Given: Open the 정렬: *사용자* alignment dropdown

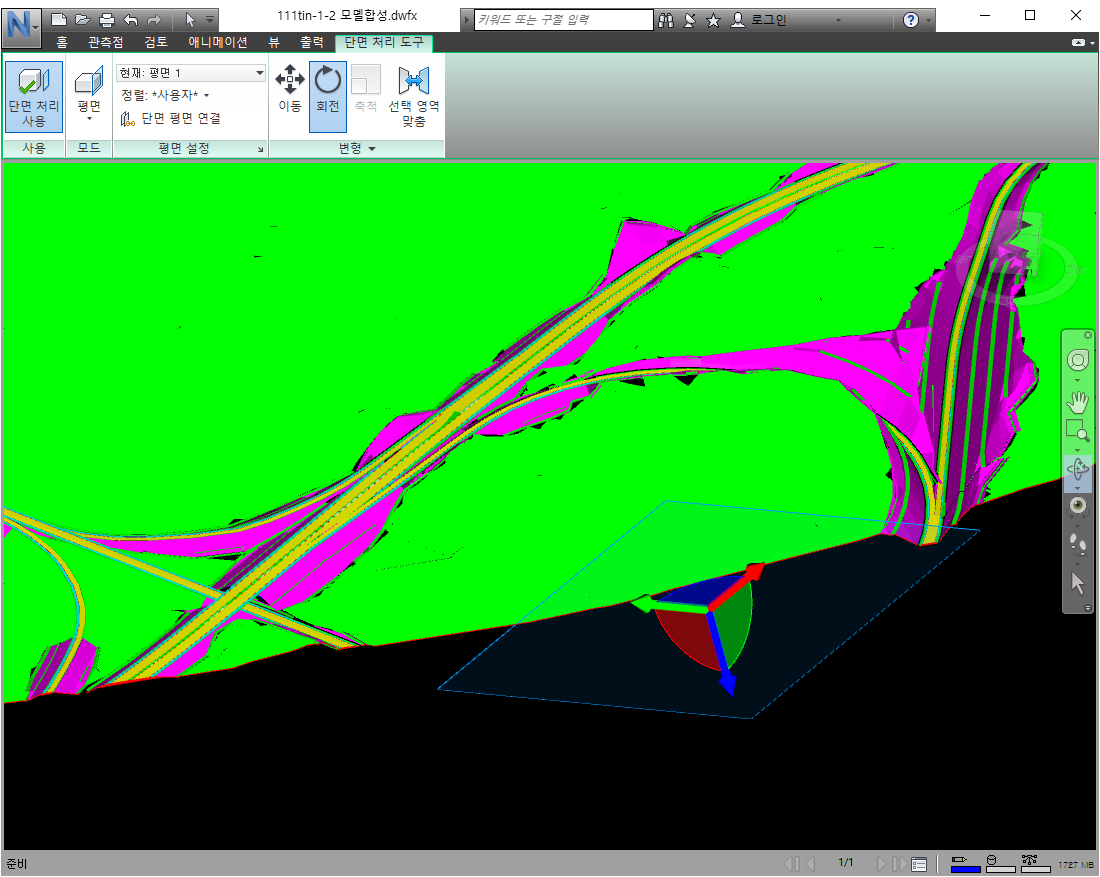Looking at the screenshot, I should [x=207, y=95].
